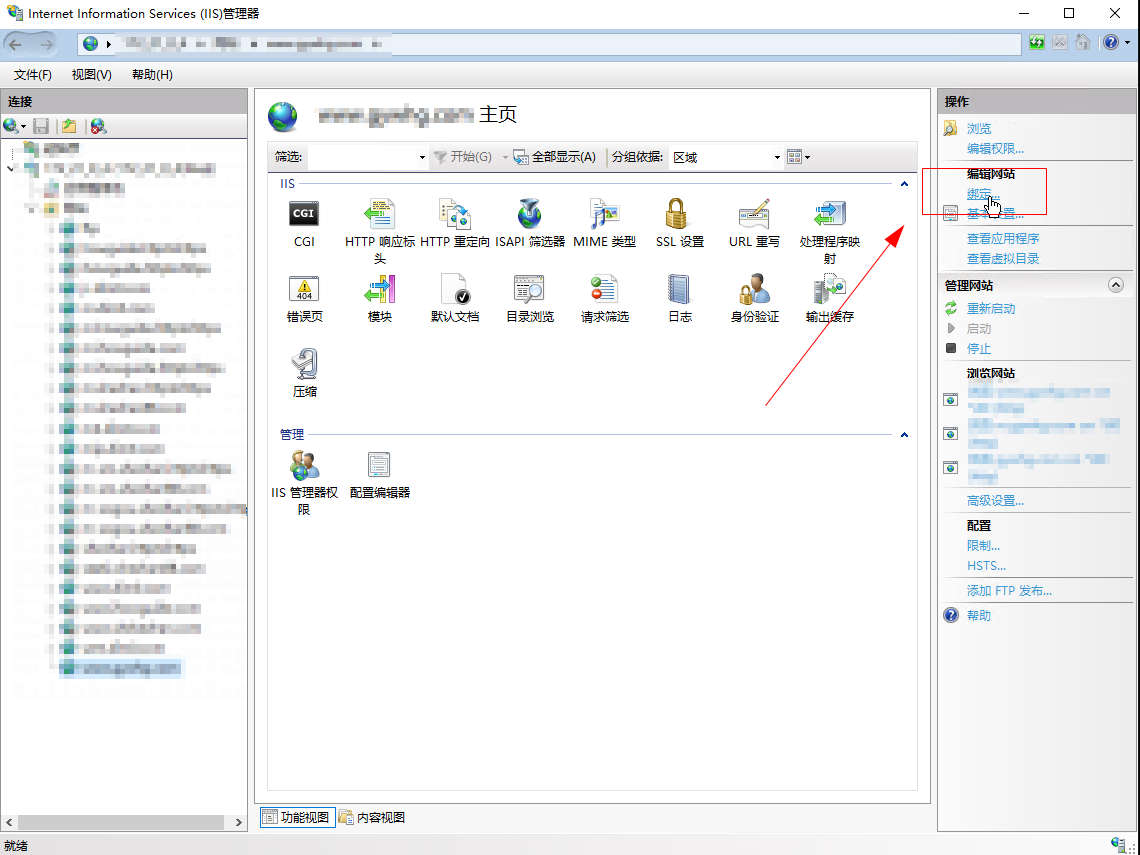The width and height of the screenshot is (1140, 855).
Task: Open the 配置编辑器 feature
Action: 380,475
